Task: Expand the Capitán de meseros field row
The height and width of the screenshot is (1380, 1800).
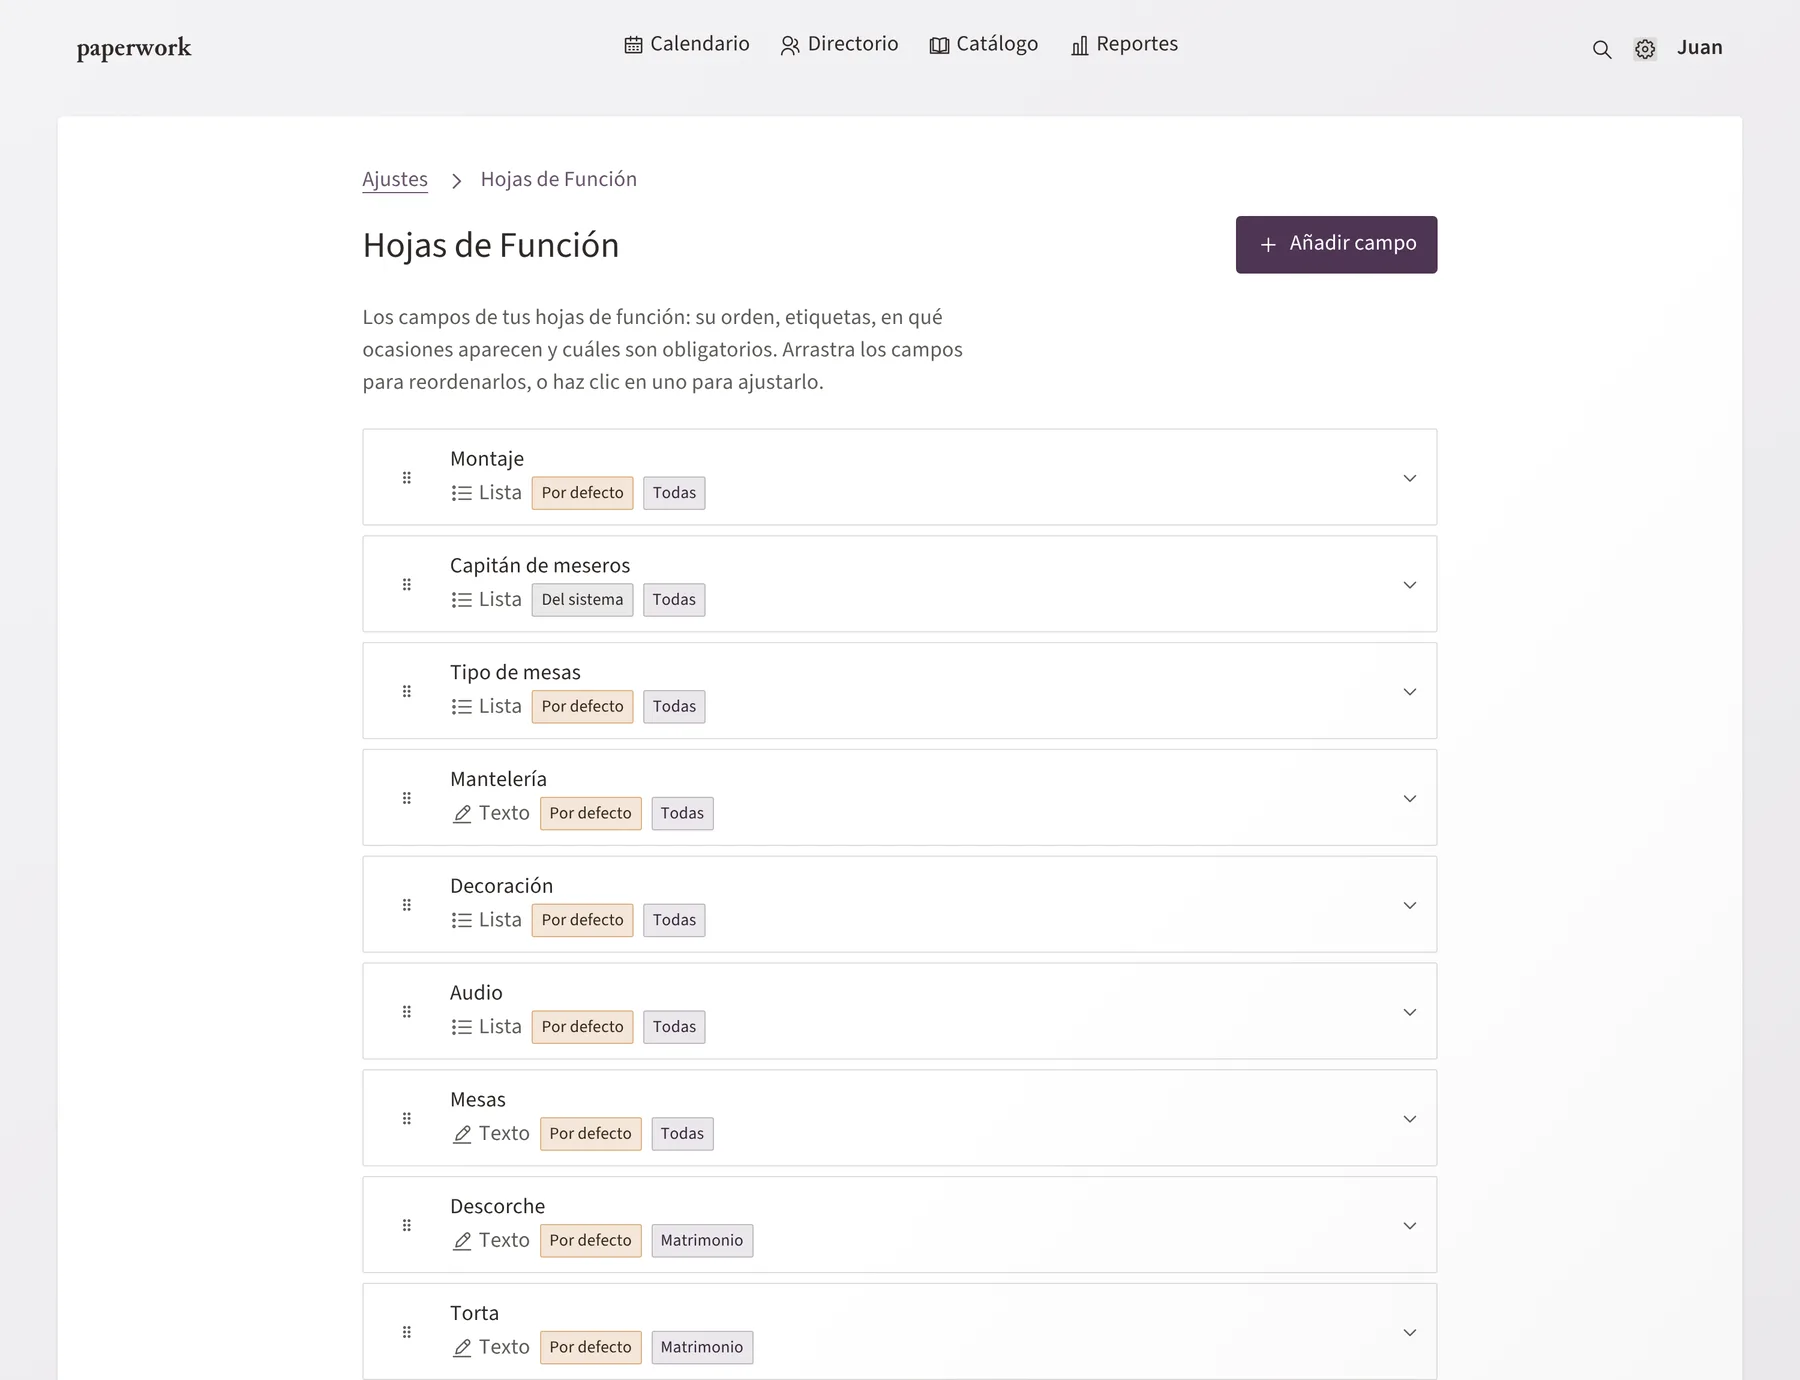Action: tap(1410, 585)
